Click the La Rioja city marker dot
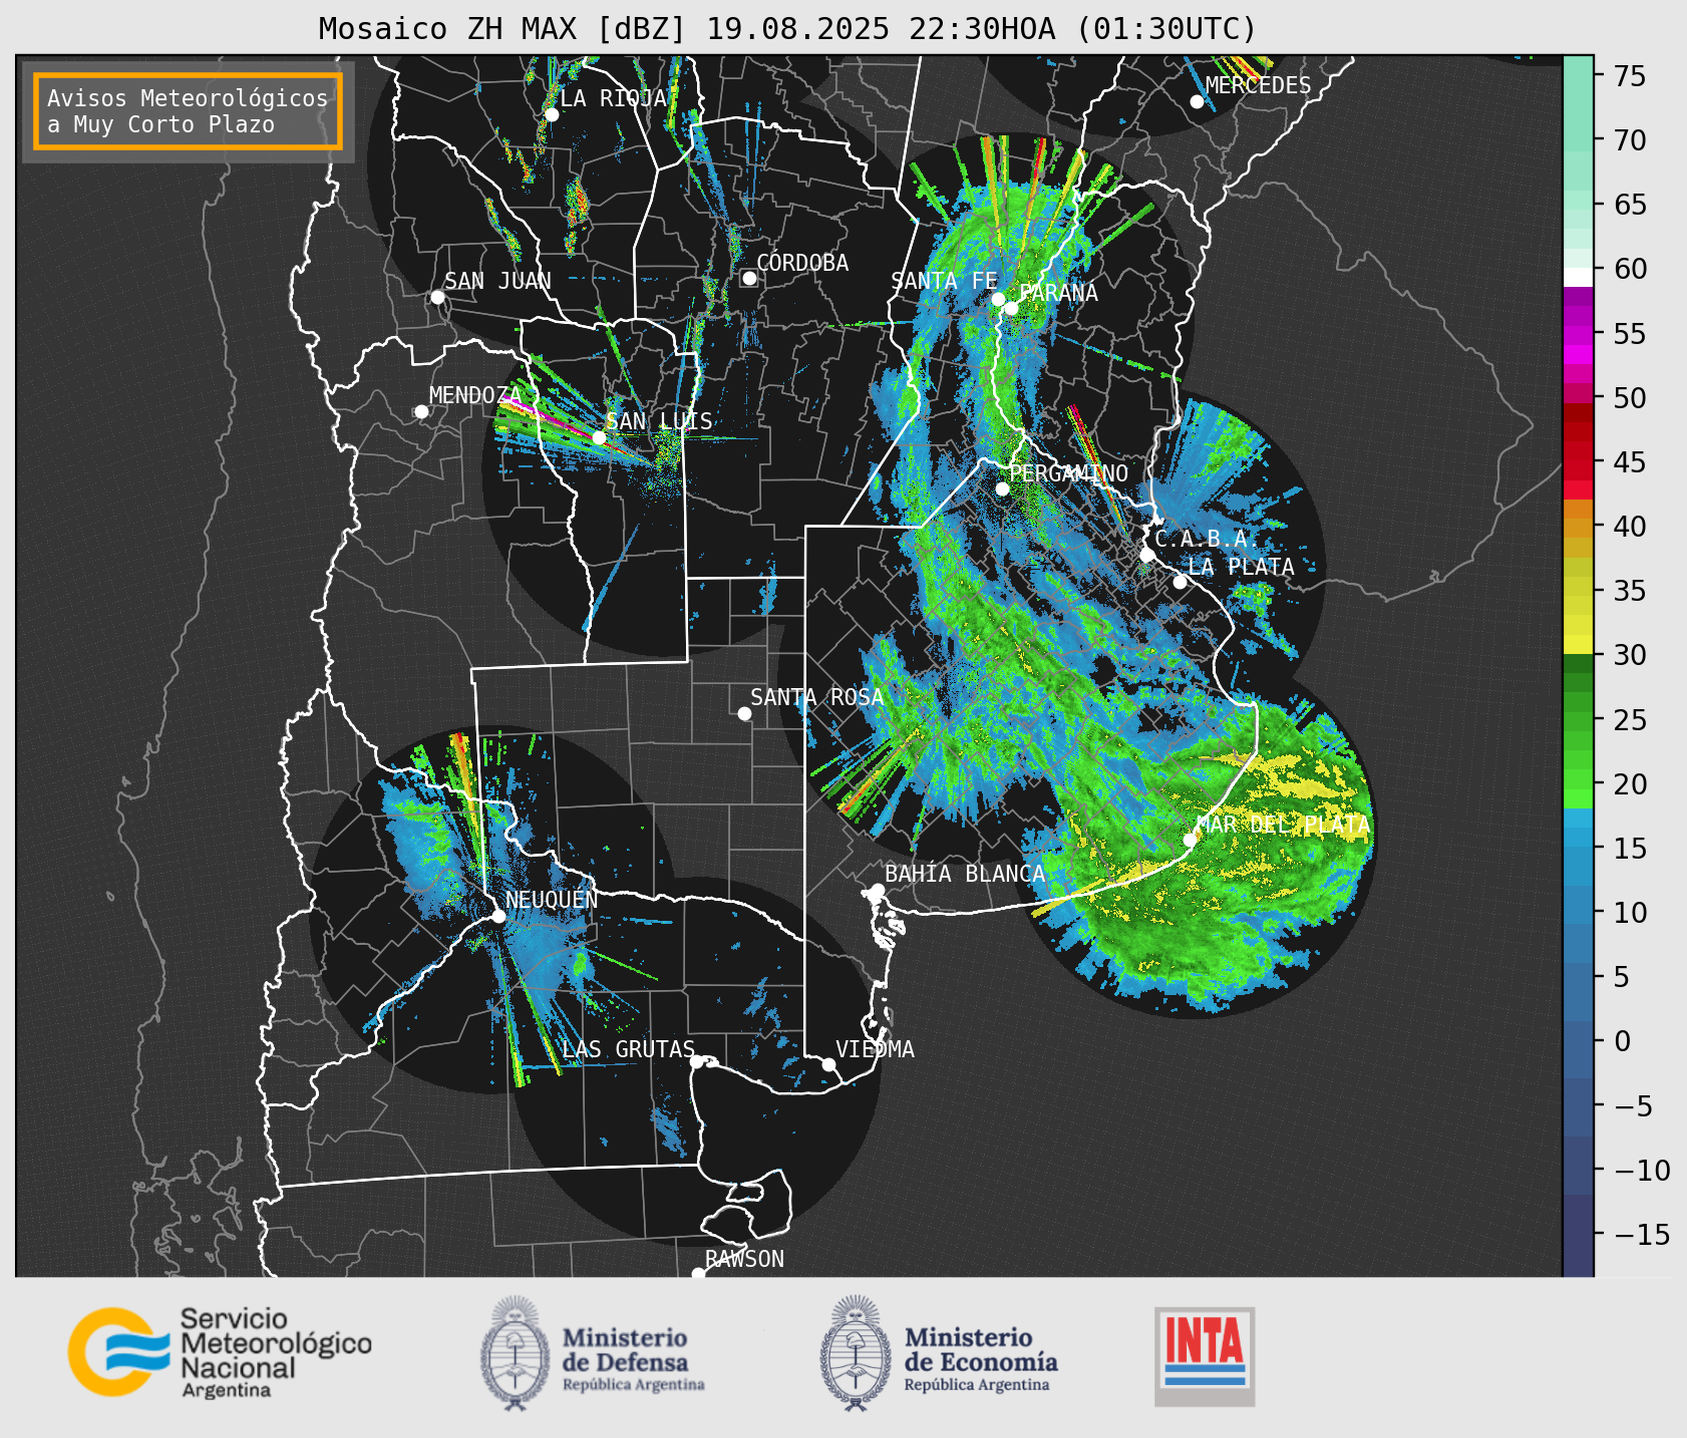This screenshot has height=1438, width=1687. coord(551,115)
